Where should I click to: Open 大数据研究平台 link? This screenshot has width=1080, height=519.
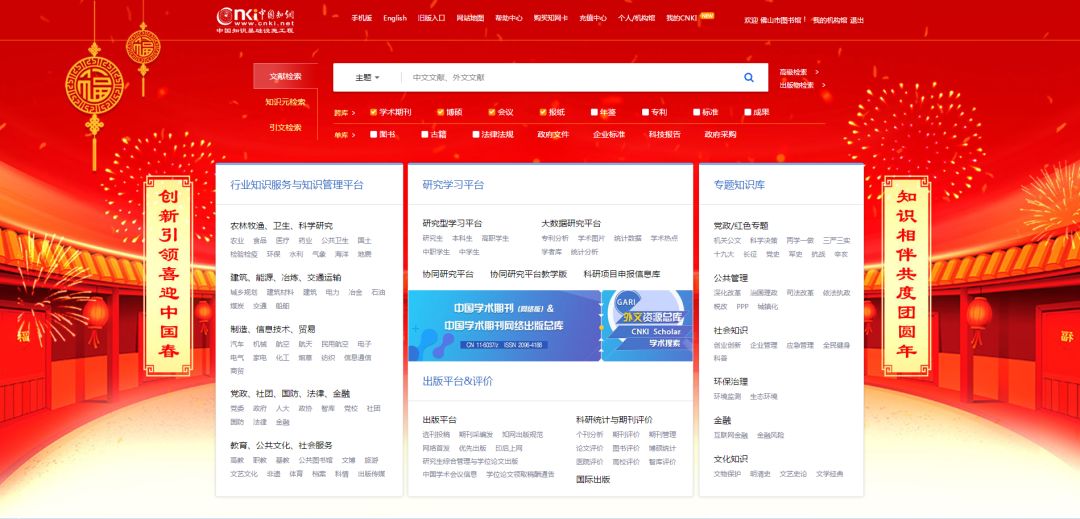click(571, 223)
